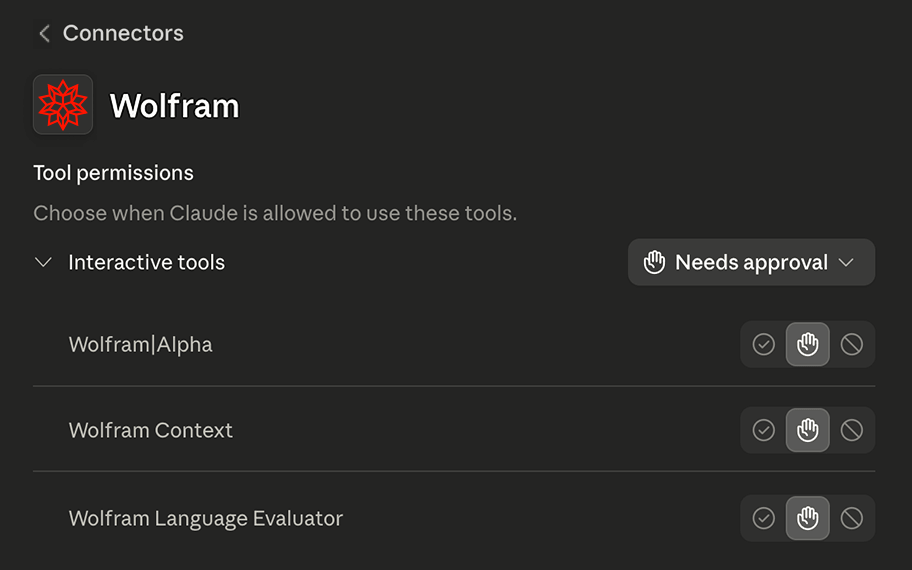Click the hand icon in Needs approval button

(654, 262)
